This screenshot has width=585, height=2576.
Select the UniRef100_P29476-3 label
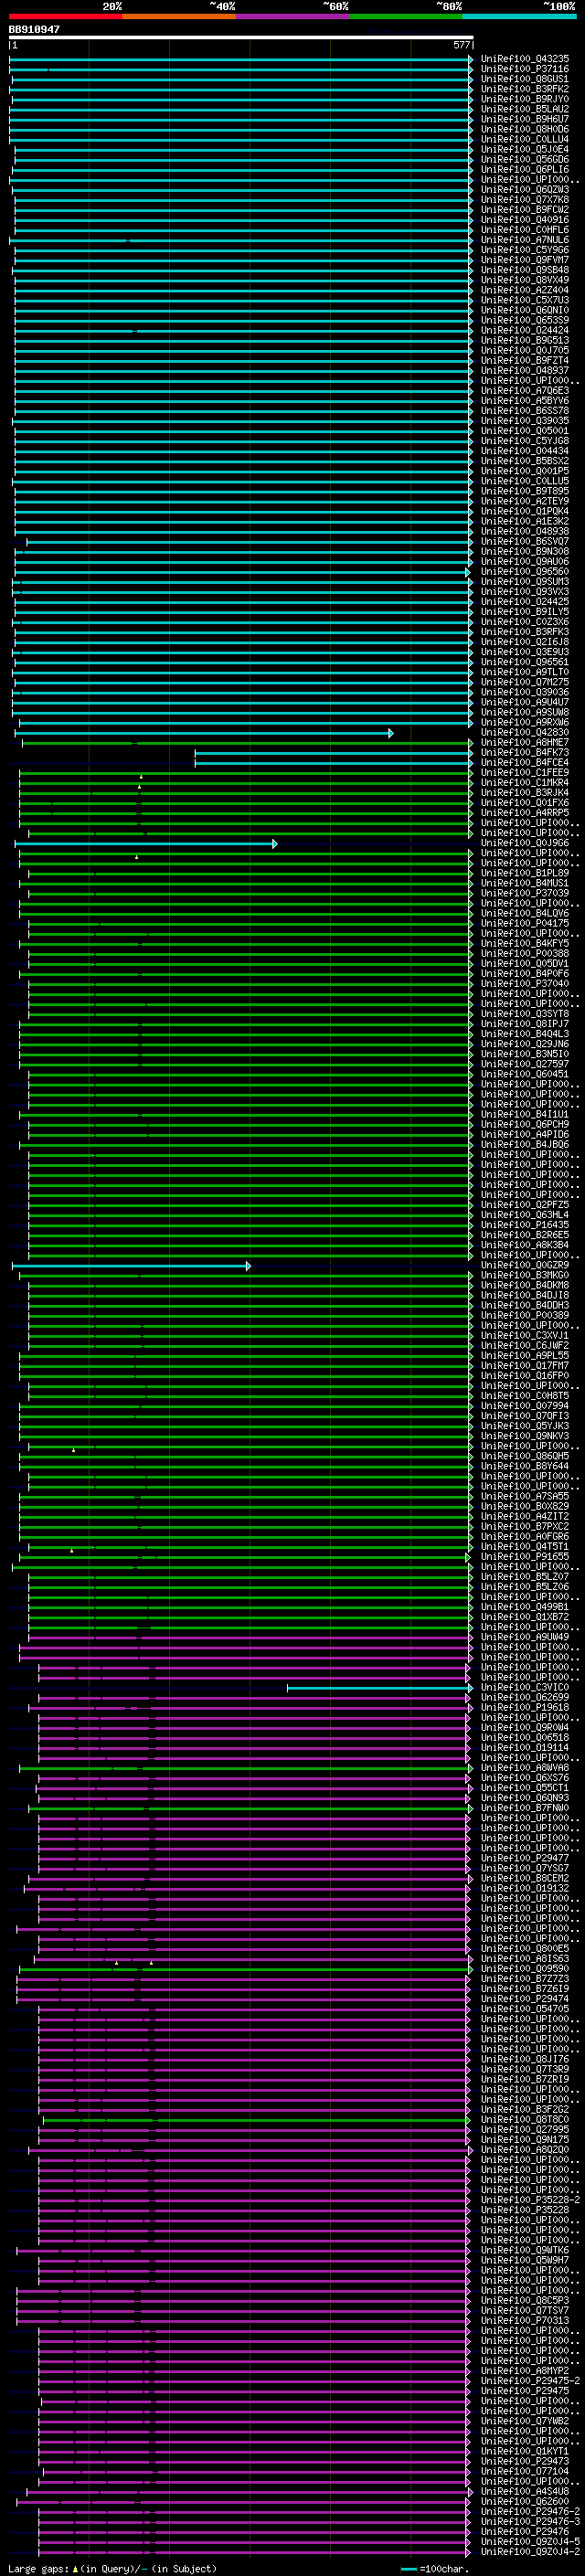530,2523
